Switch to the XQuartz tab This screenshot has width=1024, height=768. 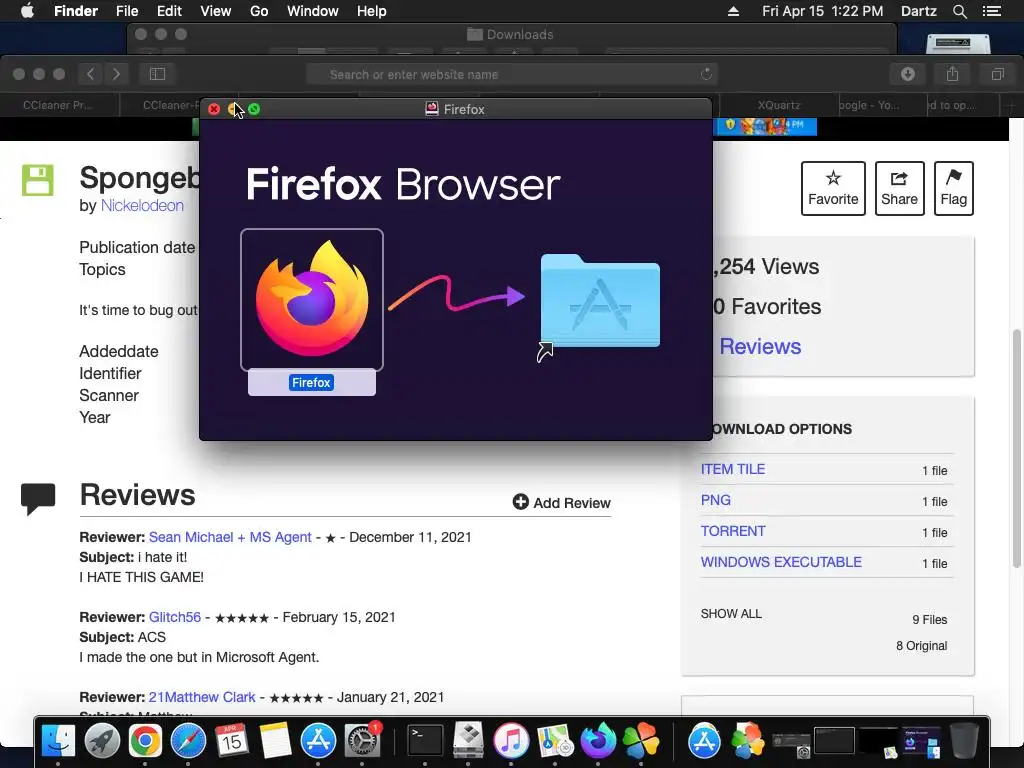click(778, 105)
